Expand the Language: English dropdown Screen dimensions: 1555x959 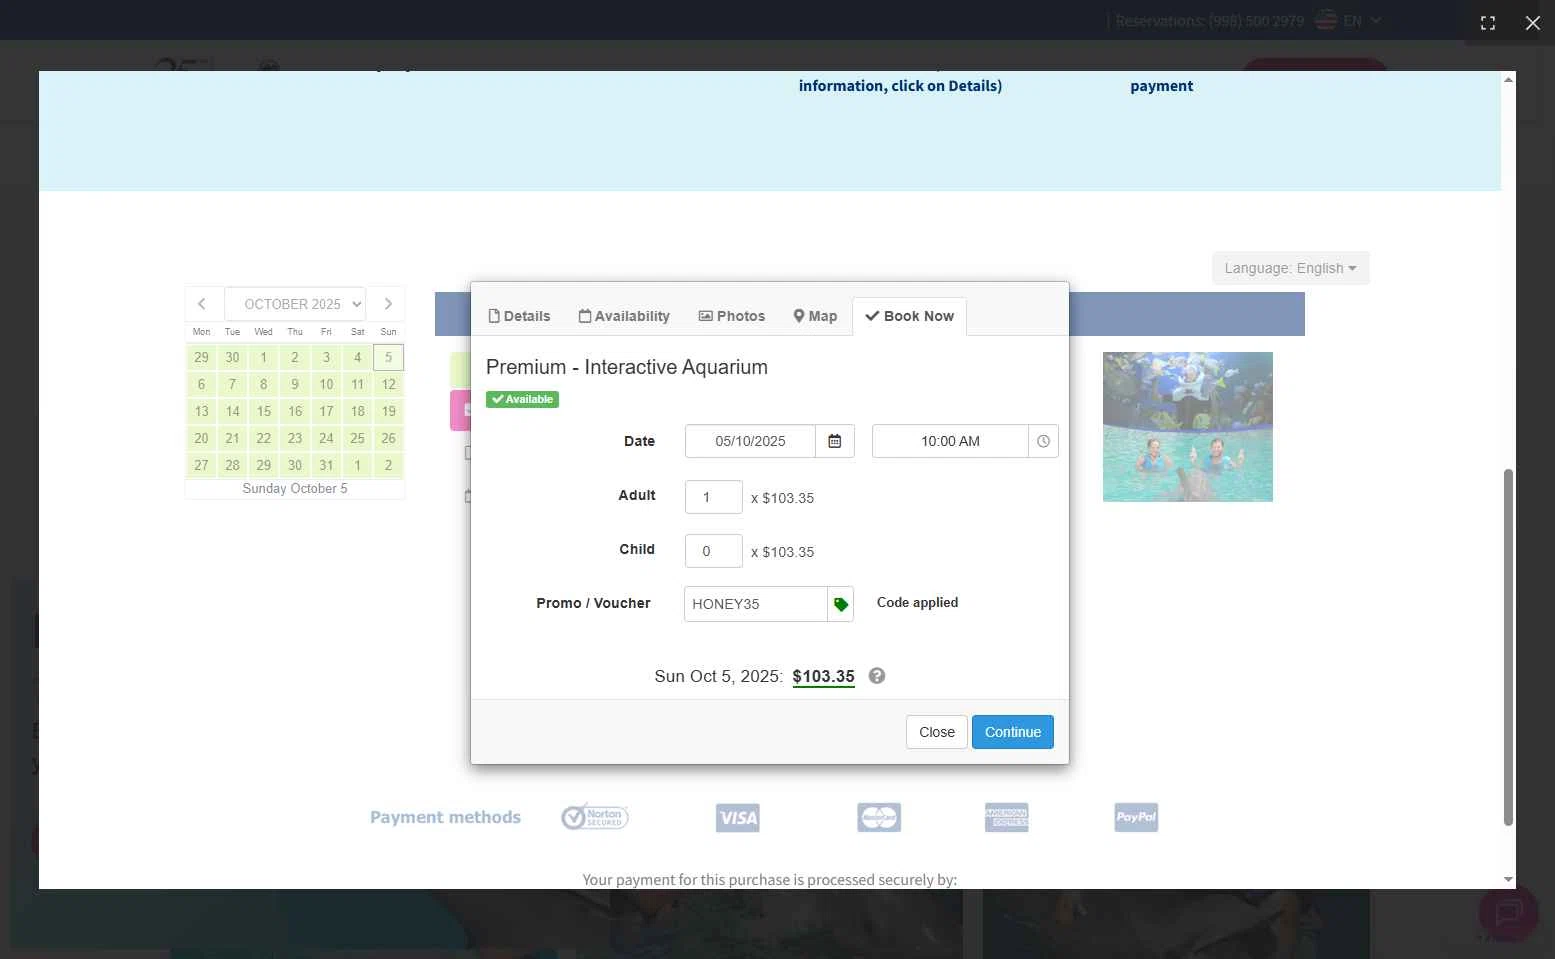(1291, 268)
